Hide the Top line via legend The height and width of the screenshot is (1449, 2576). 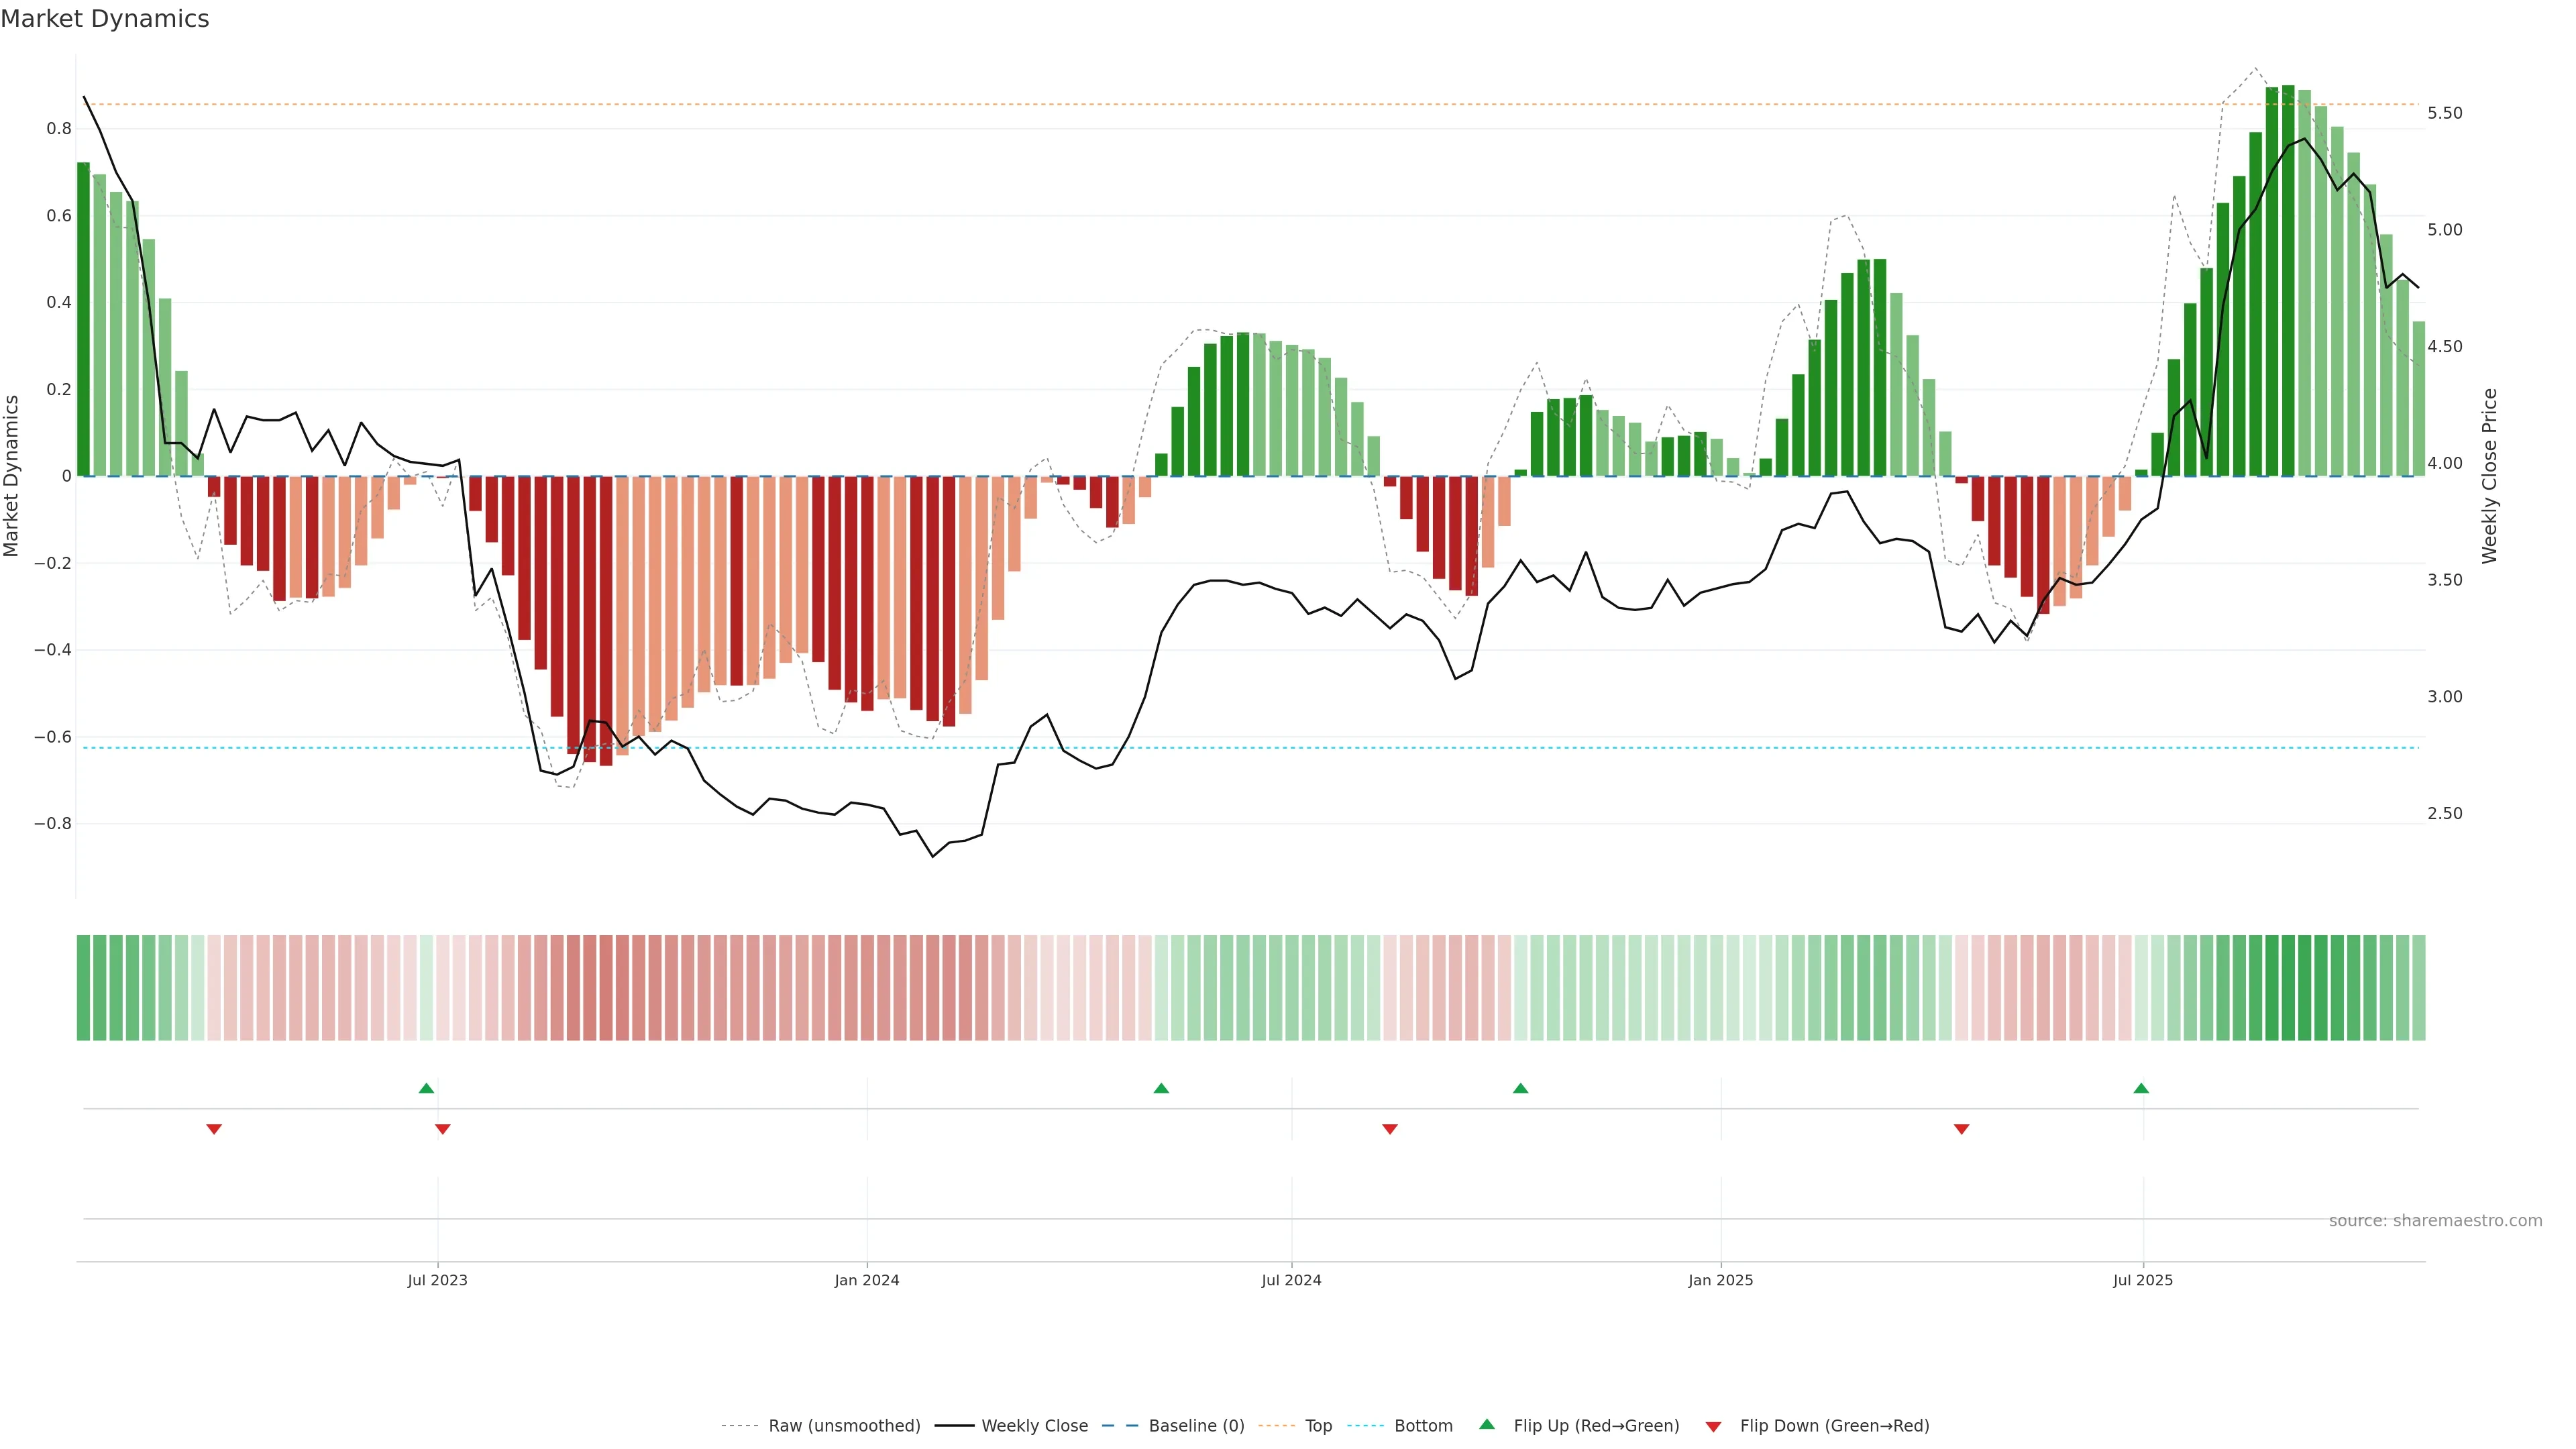(x=1318, y=1426)
